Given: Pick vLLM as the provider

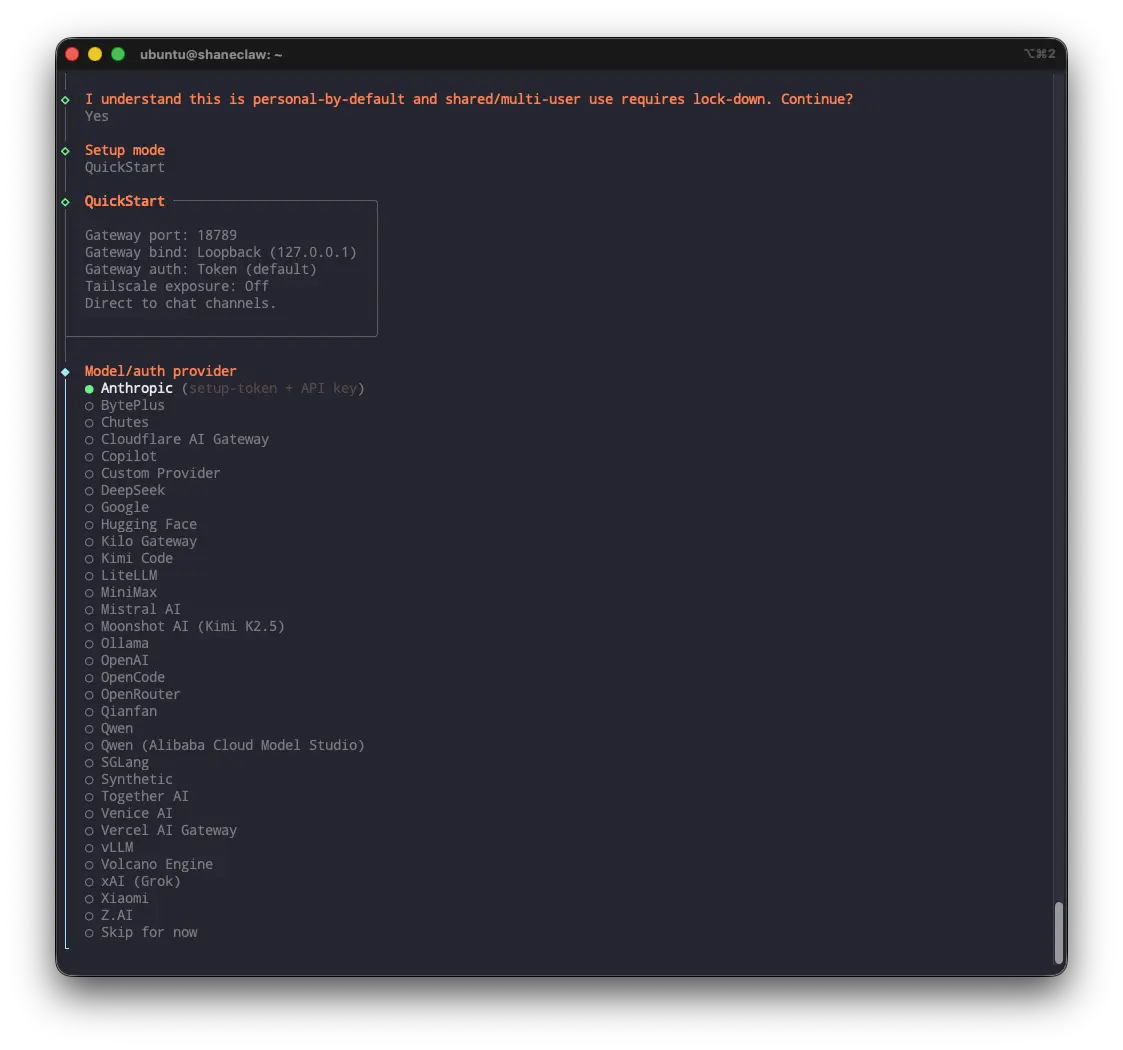Looking at the screenshot, I should [x=109, y=847].
